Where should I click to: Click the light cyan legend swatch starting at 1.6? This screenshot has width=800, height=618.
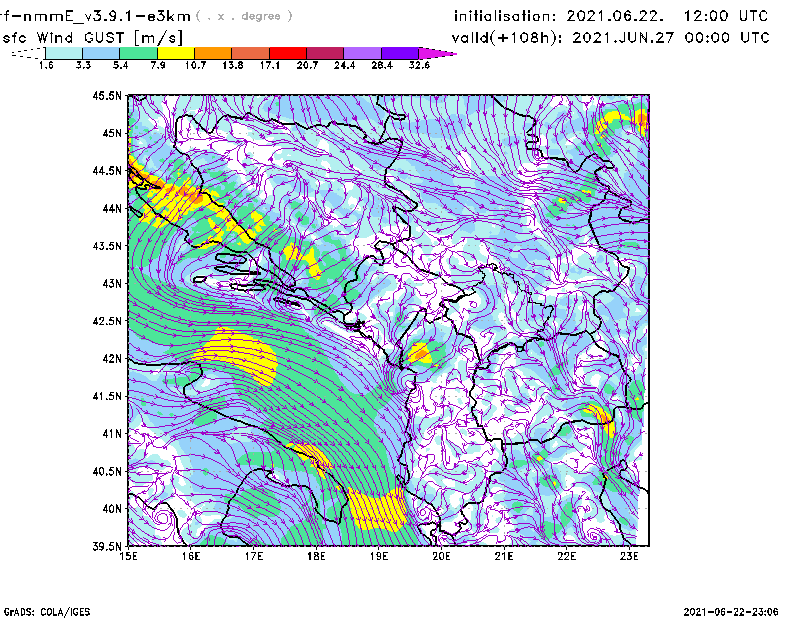pyautogui.click(x=64, y=53)
